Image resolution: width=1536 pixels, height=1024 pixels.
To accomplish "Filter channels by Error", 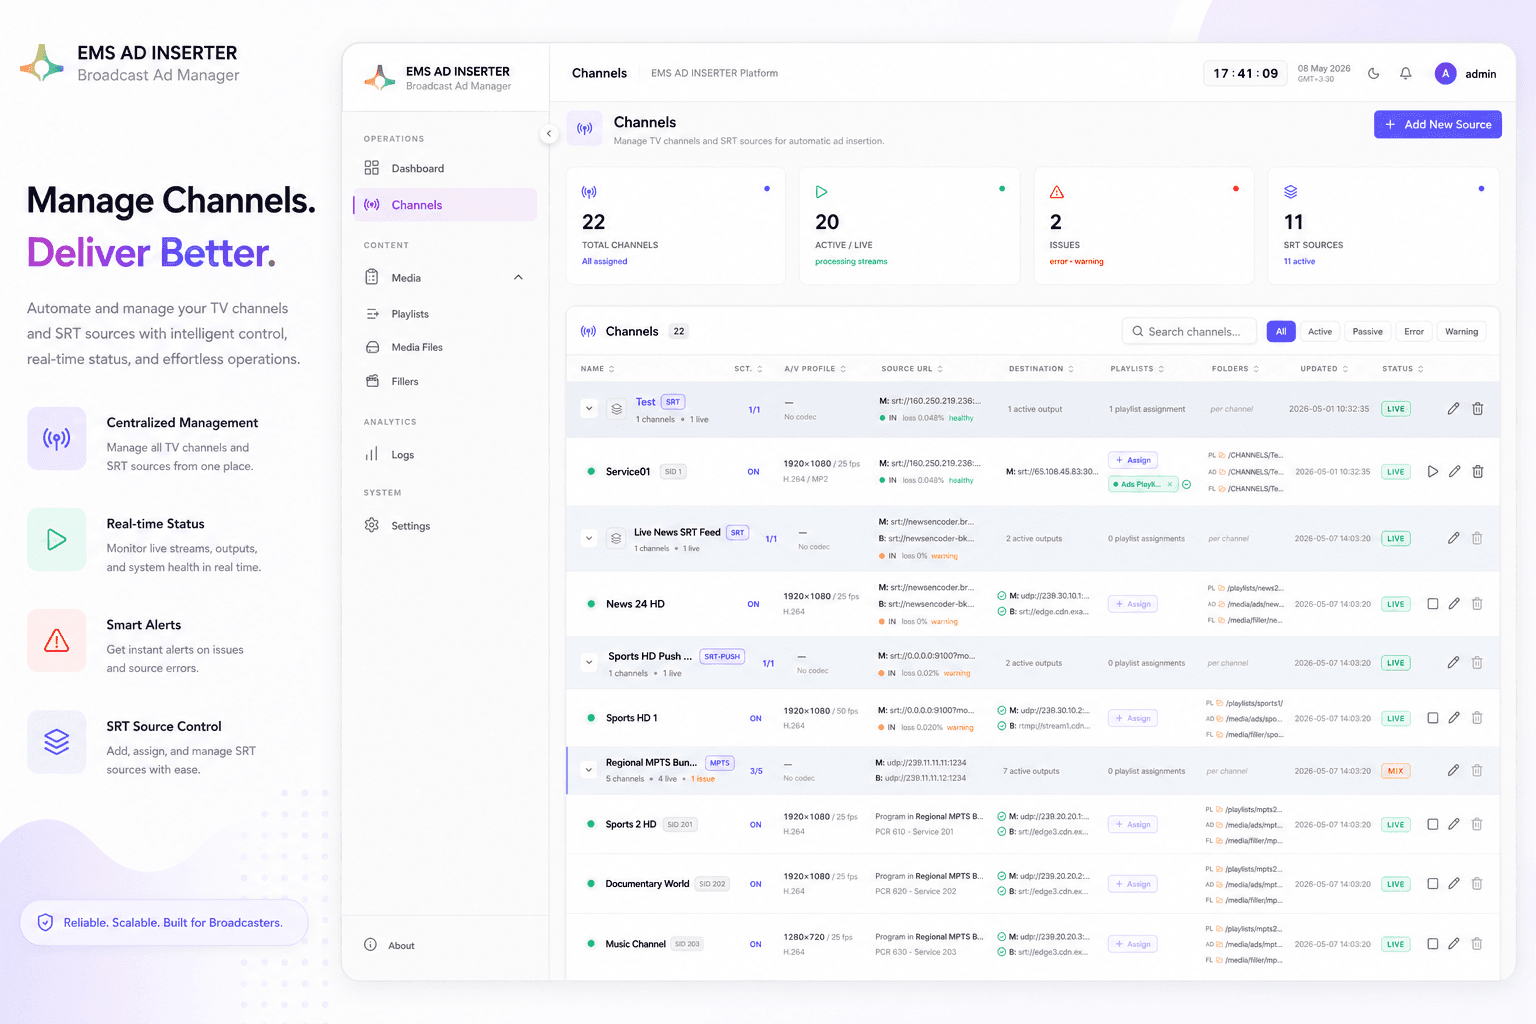I will tap(1414, 331).
